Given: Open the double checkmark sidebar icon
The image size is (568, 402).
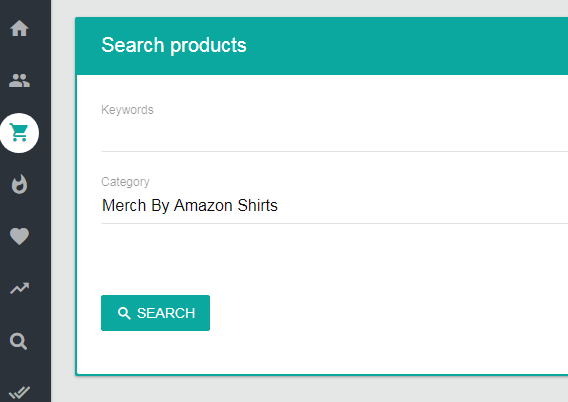Looking at the screenshot, I should pyautogui.click(x=19, y=393).
